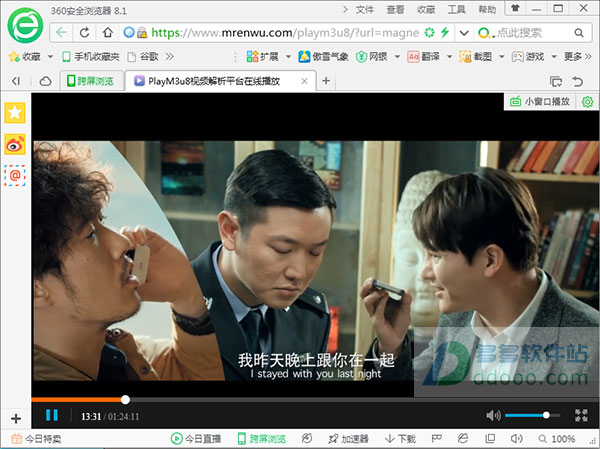Open sidebar Weibo icon
This screenshot has width=600, height=449.
[x=15, y=144]
